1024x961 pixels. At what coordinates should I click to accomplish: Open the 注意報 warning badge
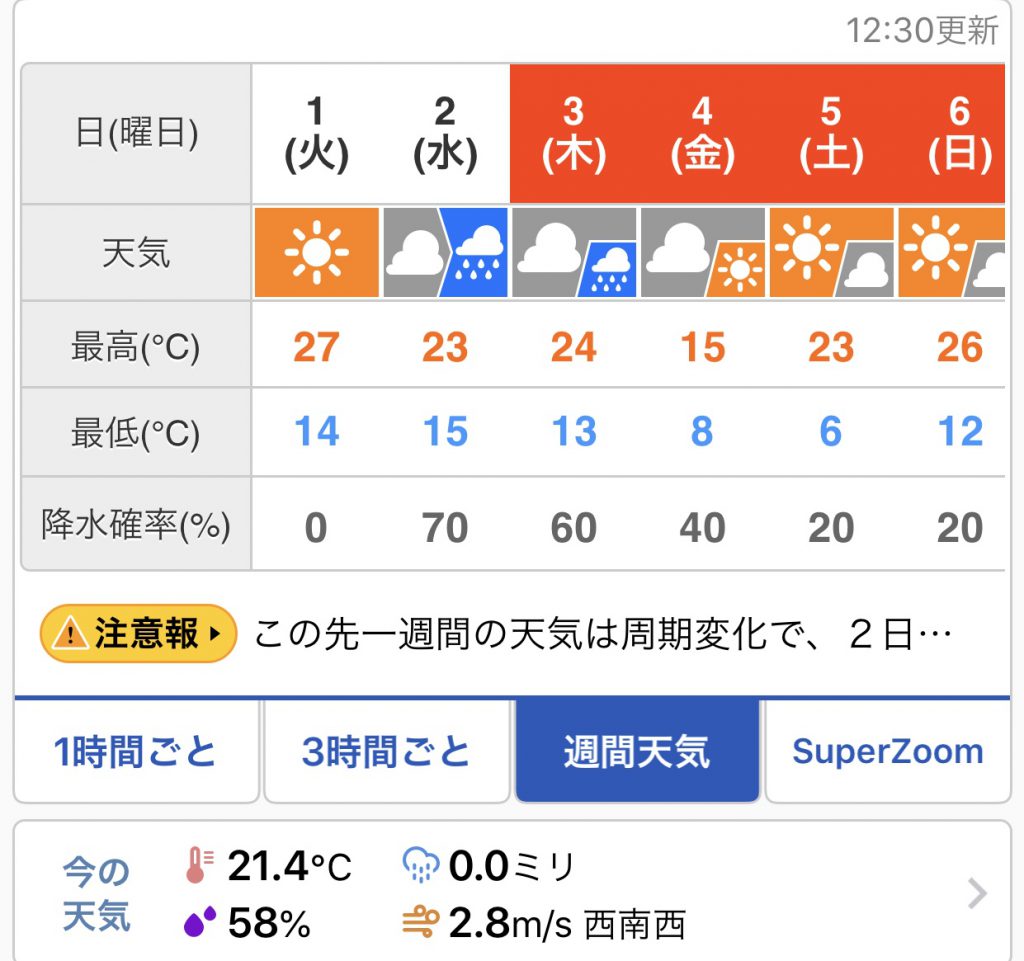(138, 634)
